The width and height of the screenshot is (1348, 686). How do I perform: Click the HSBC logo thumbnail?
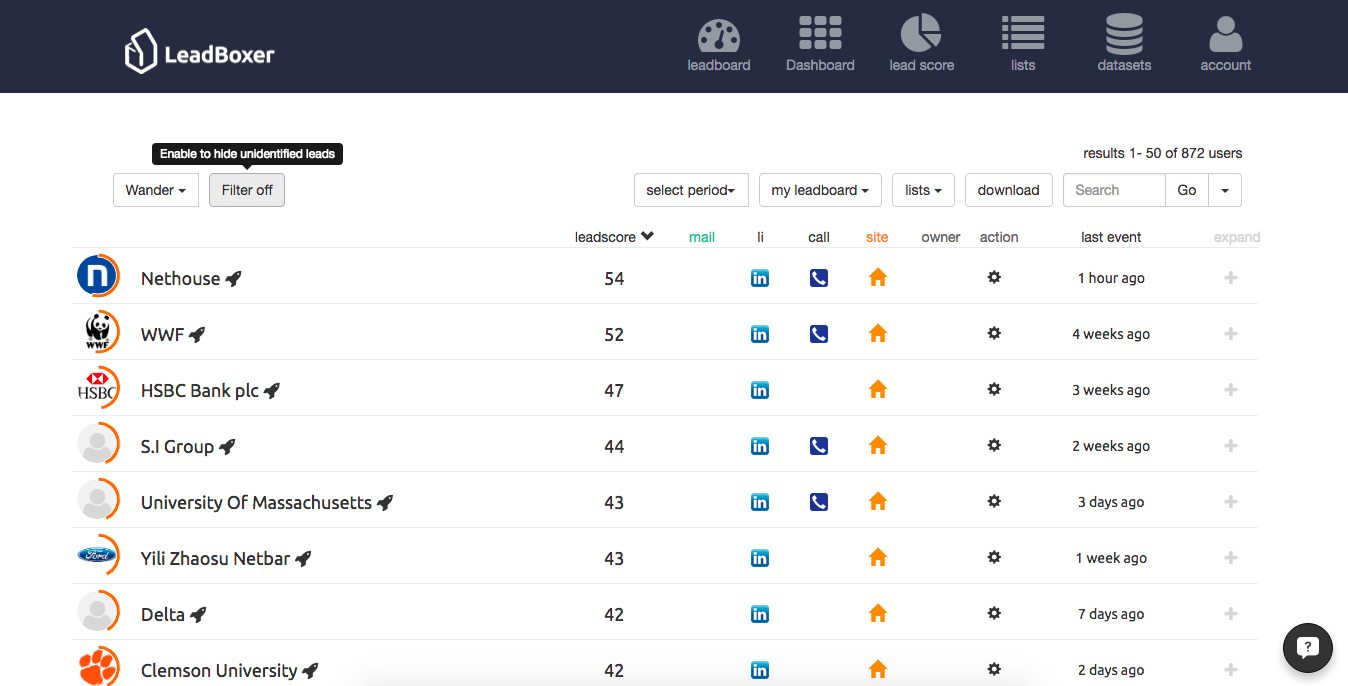click(x=98, y=388)
